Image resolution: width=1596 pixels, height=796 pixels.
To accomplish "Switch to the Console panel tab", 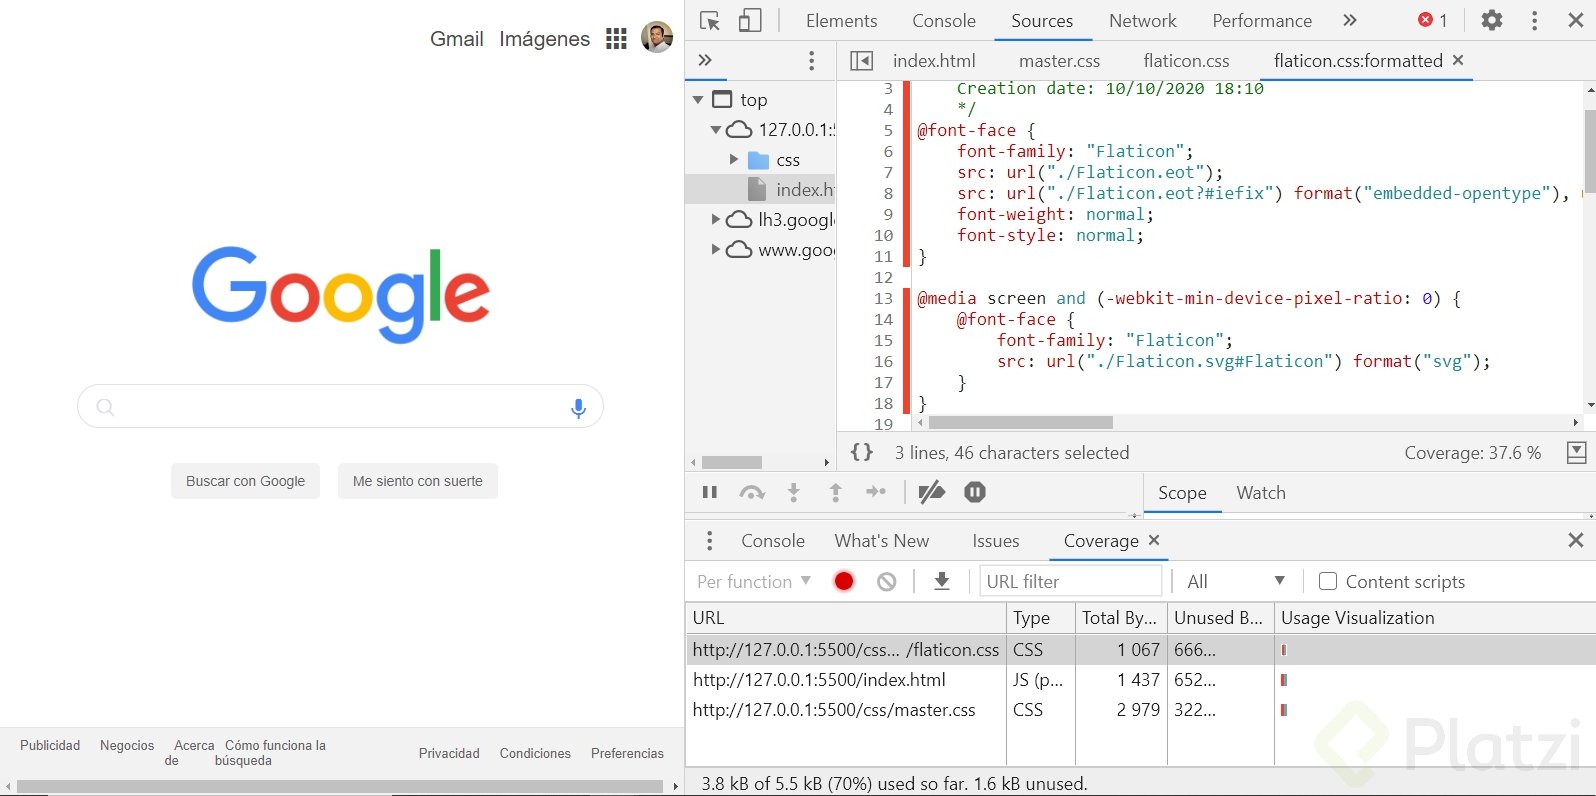I will [944, 21].
